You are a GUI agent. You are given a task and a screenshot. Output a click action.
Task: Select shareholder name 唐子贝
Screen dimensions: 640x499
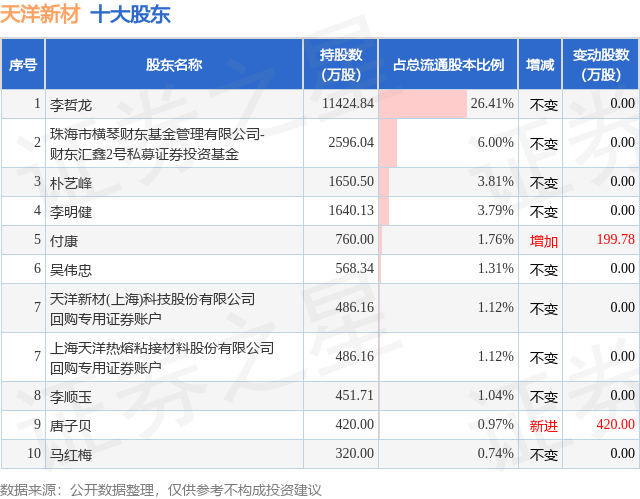tap(71, 426)
